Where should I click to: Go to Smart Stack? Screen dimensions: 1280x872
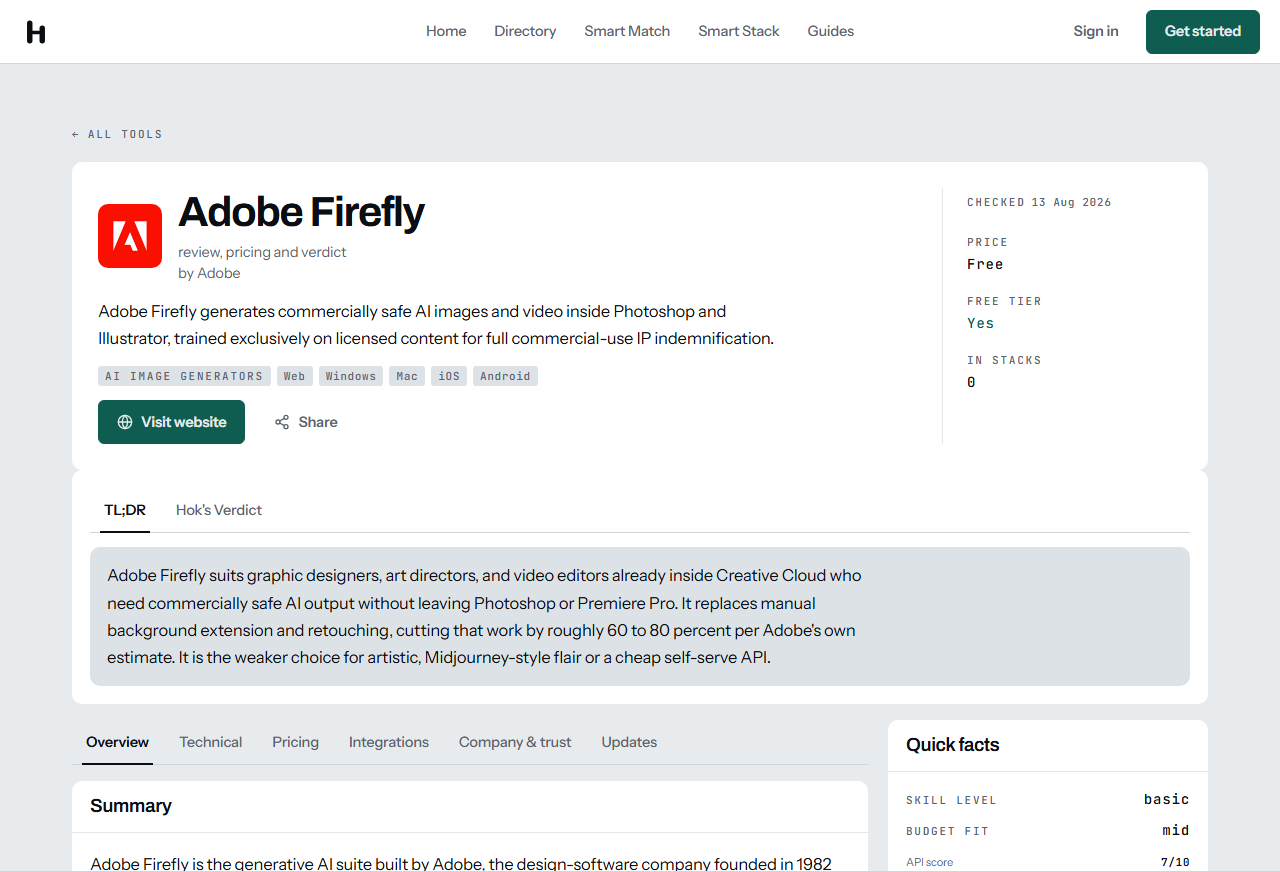[x=739, y=31]
